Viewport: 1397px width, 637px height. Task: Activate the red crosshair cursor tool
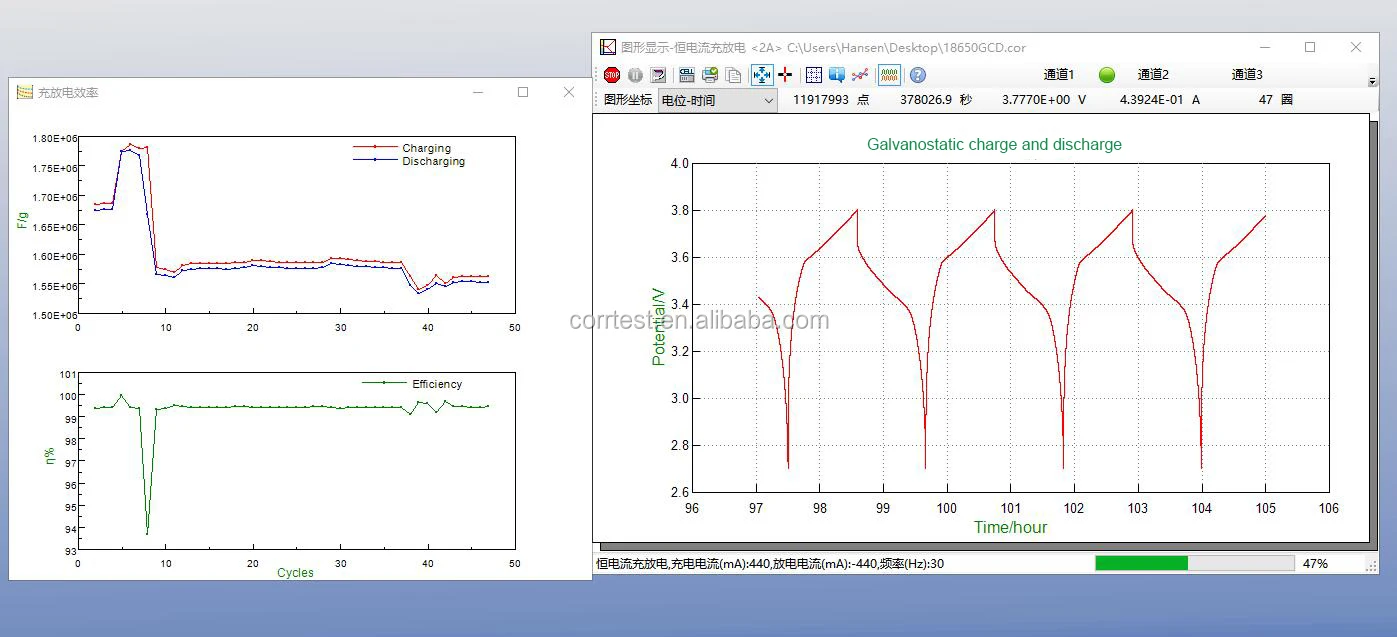pos(785,75)
